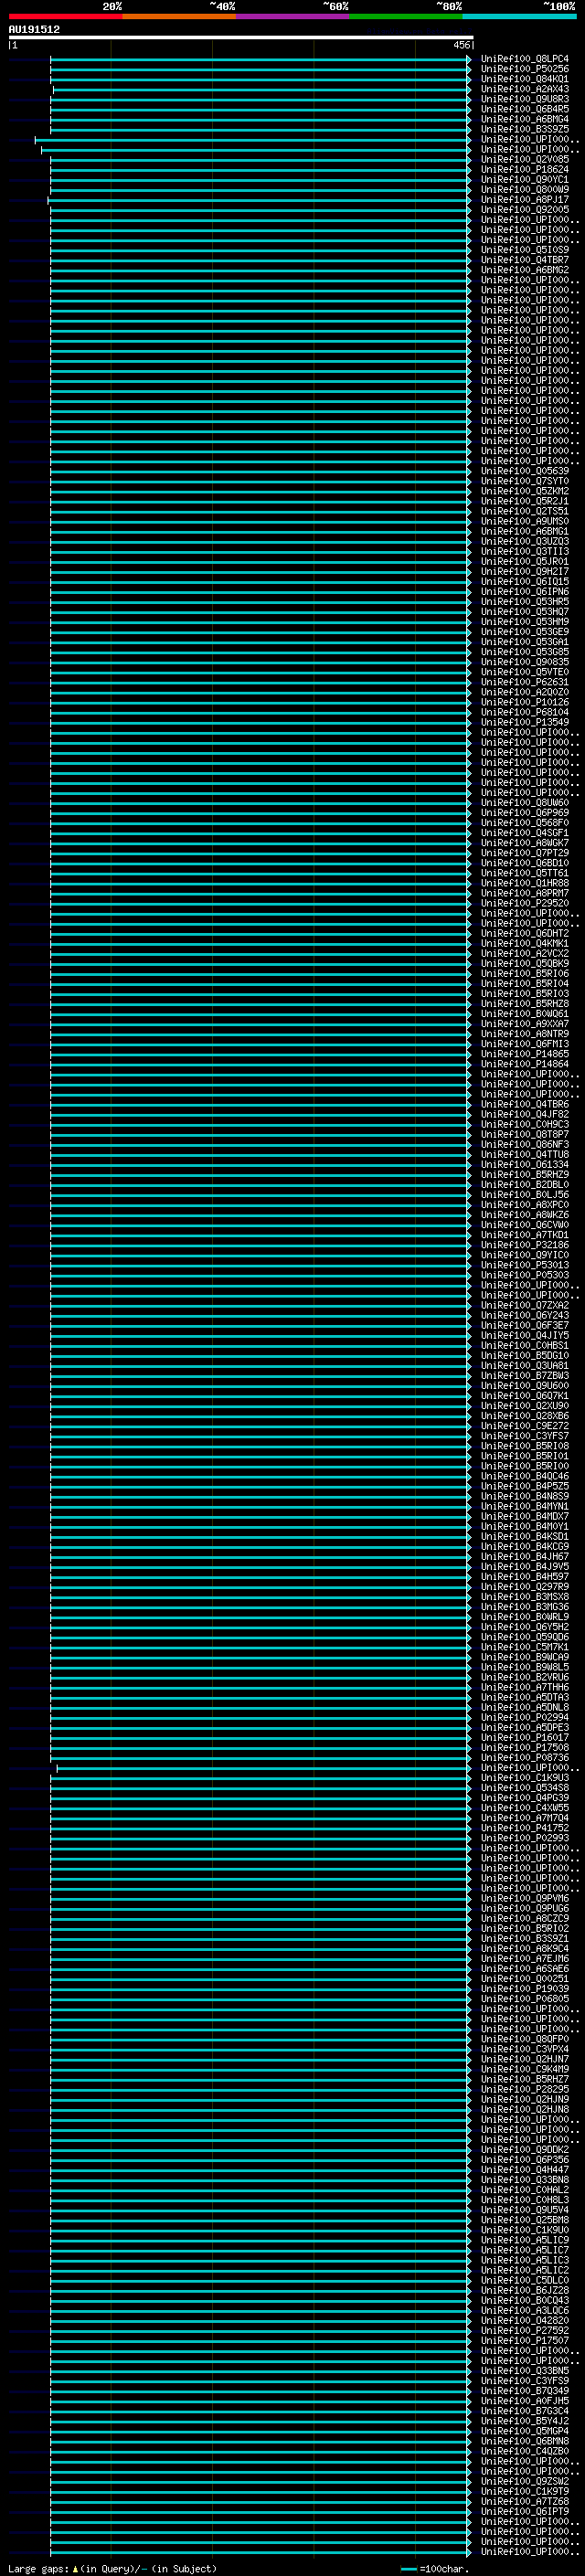
Task: Select the UniRef100_Q1HR88 label
Action: pos(524,883)
